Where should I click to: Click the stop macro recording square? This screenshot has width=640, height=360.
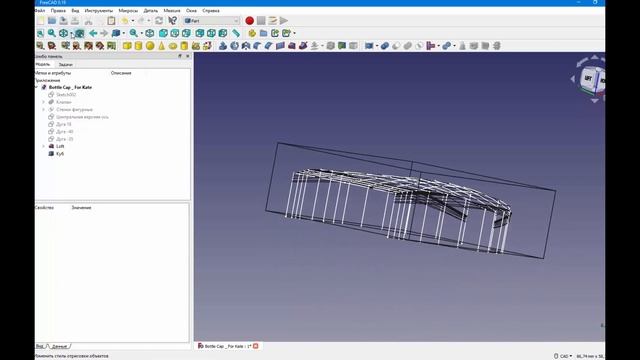[261, 20]
